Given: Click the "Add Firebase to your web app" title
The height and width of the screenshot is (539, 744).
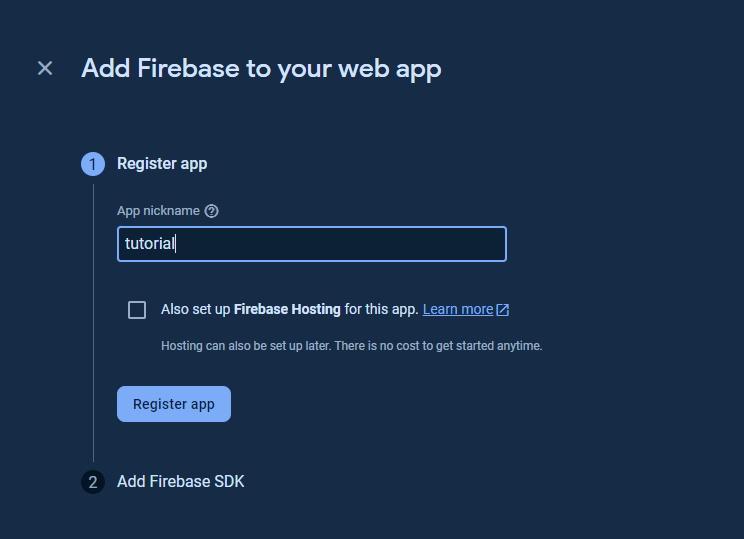Looking at the screenshot, I should 261,68.
